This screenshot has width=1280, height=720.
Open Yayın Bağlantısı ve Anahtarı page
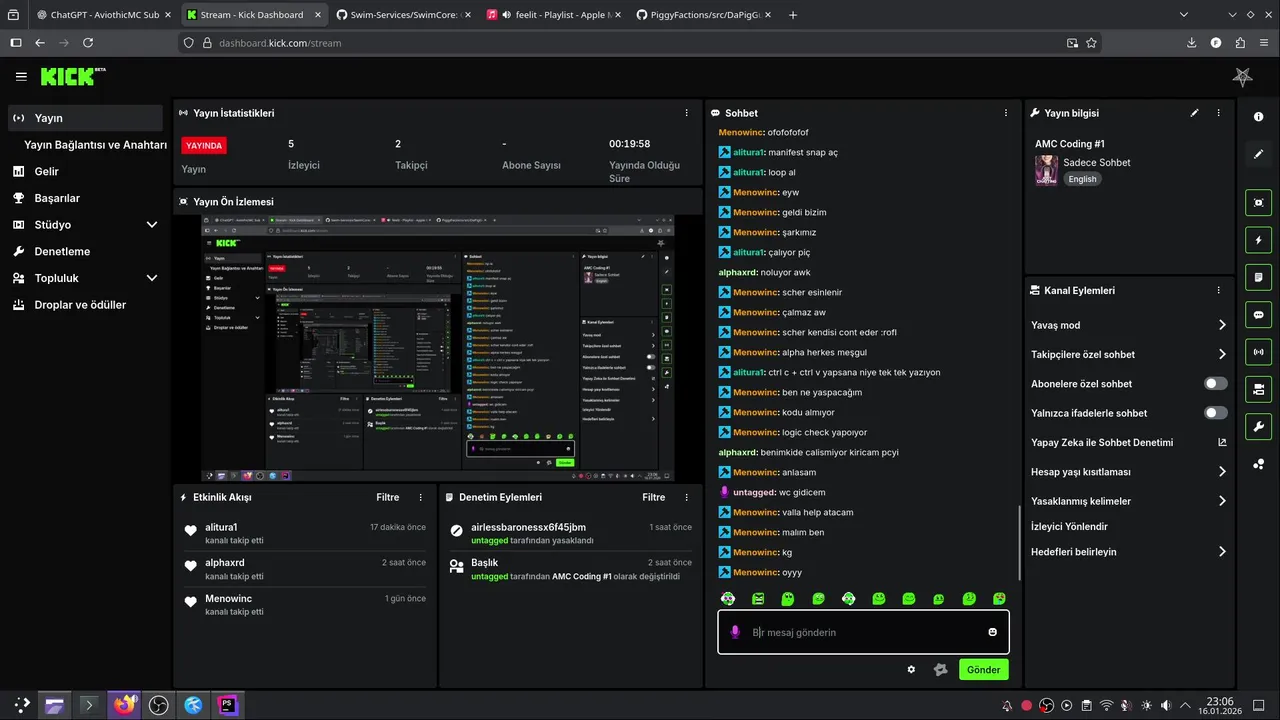pyautogui.click(x=95, y=145)
